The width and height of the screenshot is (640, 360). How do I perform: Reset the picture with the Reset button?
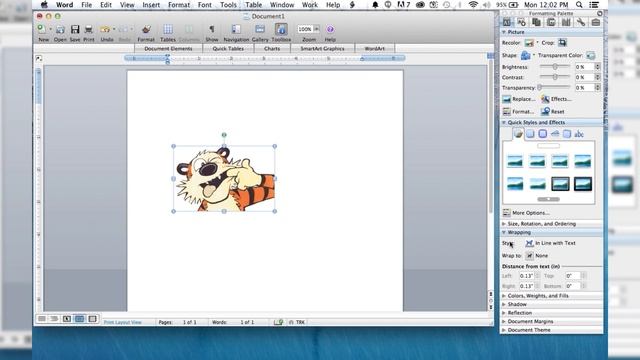(x=553, y=111)
